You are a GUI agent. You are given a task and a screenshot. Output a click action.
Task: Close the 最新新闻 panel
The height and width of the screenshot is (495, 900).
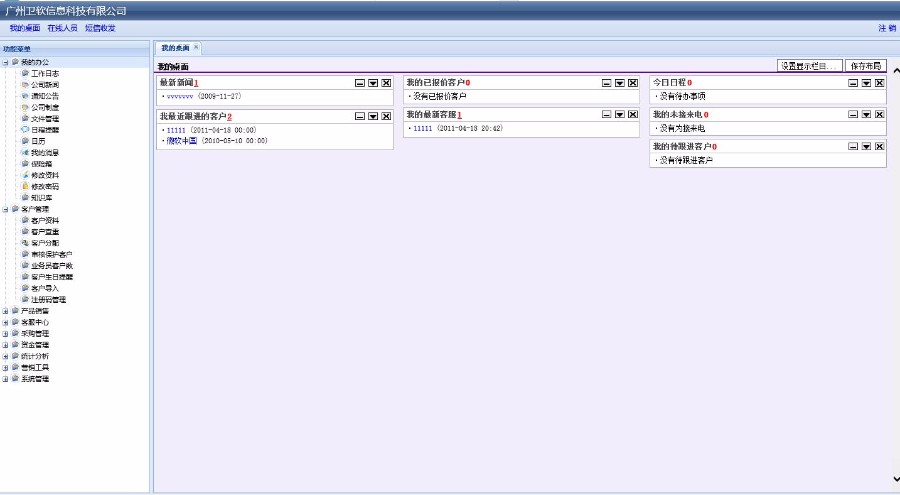coord(386,83)
